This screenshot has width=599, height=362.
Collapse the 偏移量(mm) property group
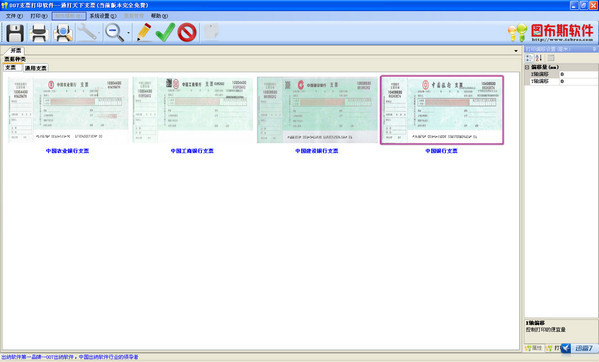pyautogui.click(x=527, y=67)
